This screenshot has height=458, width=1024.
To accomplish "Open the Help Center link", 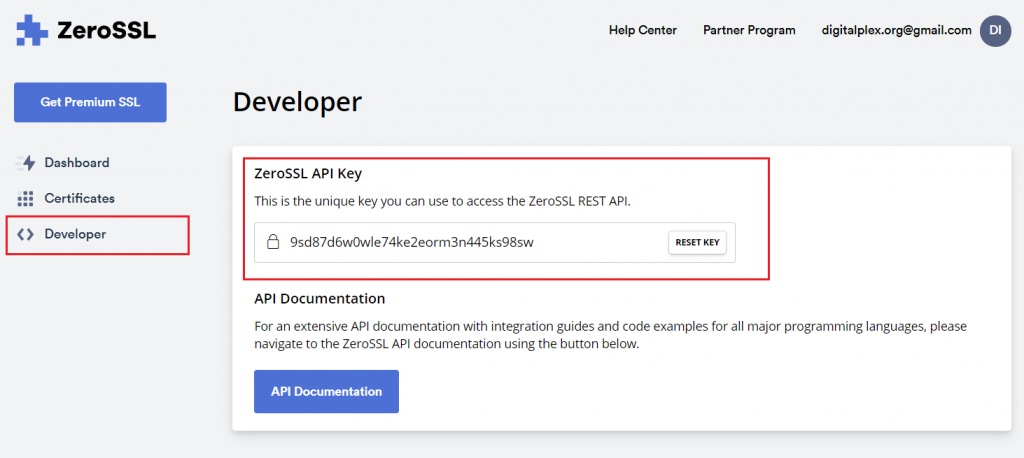I will point(642,30).
